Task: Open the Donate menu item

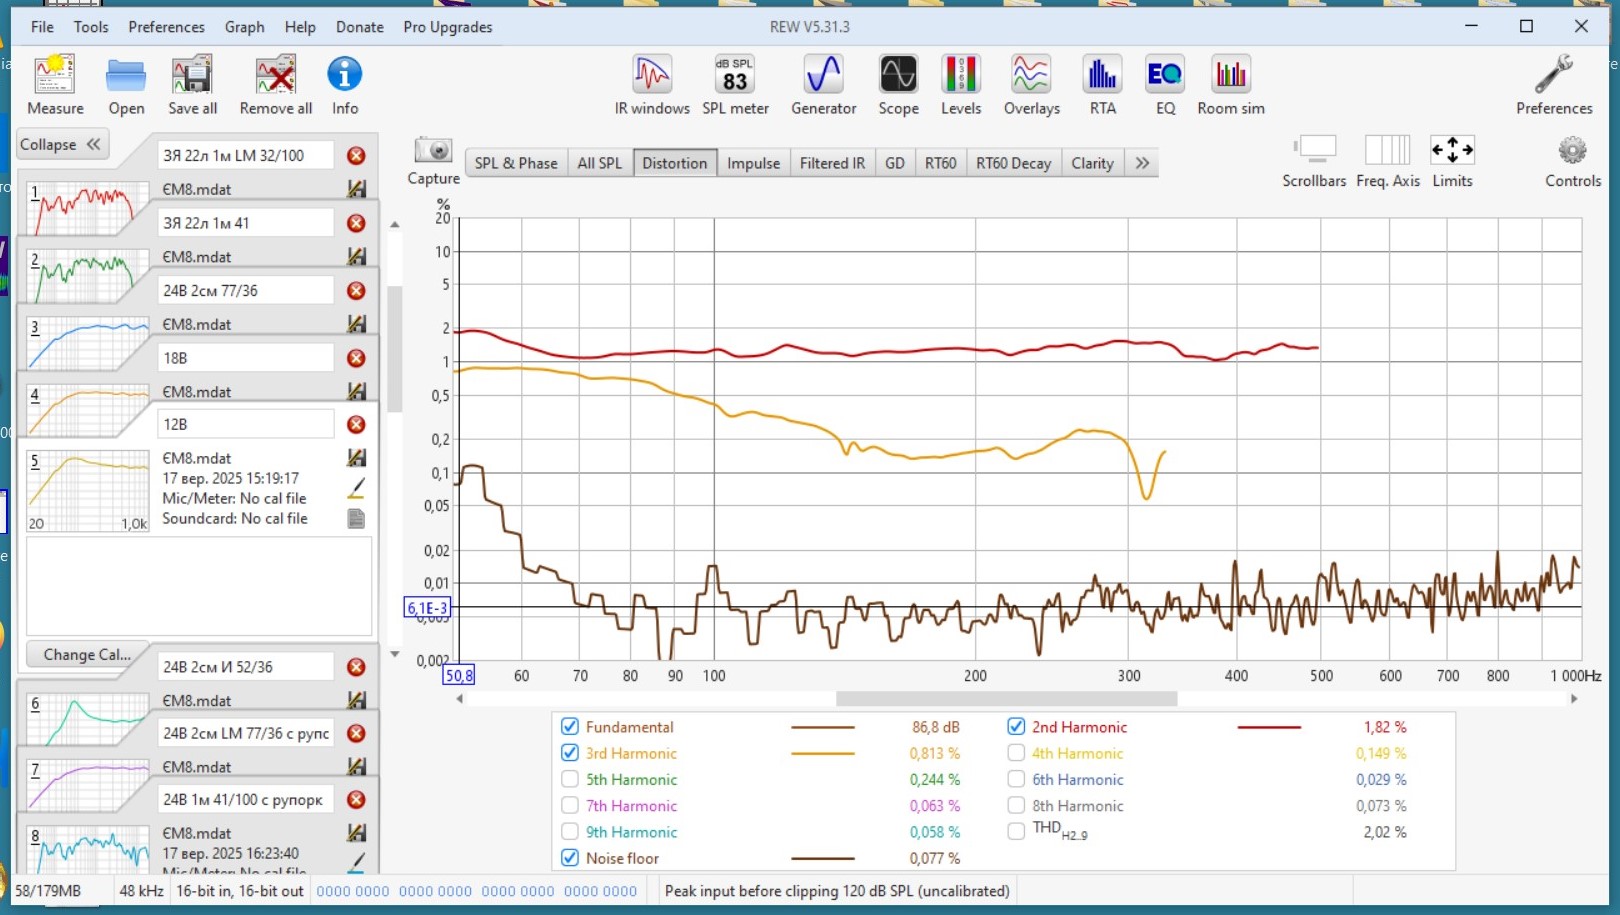Action: (x=360, y=27)
